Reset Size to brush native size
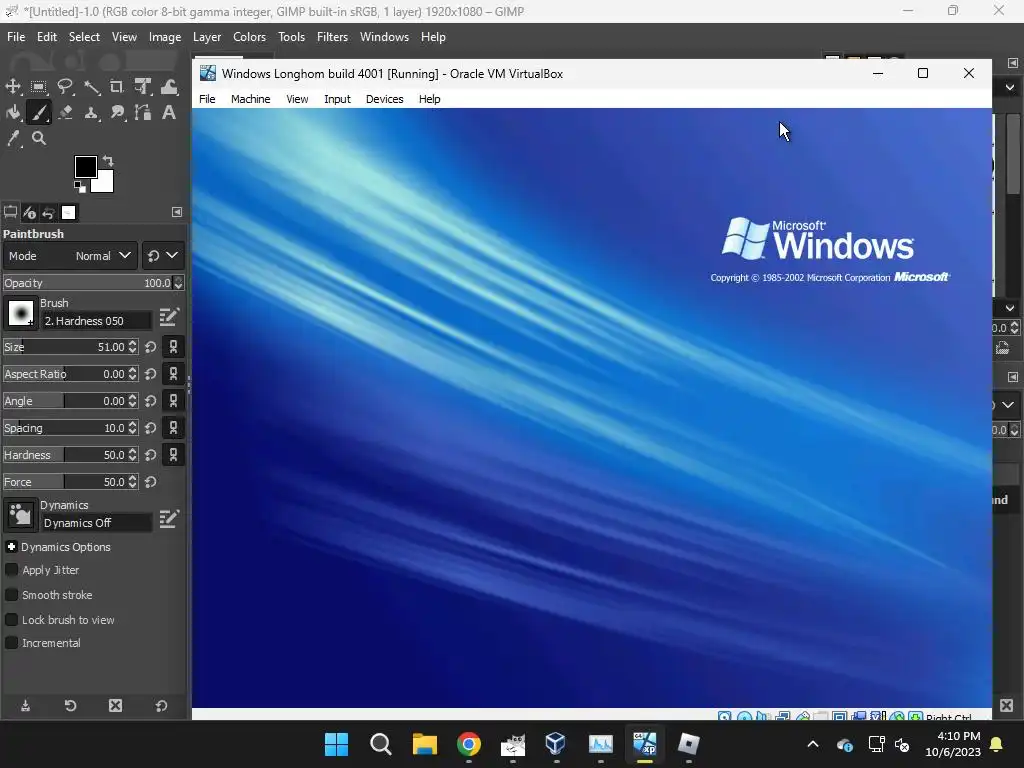 151,347
